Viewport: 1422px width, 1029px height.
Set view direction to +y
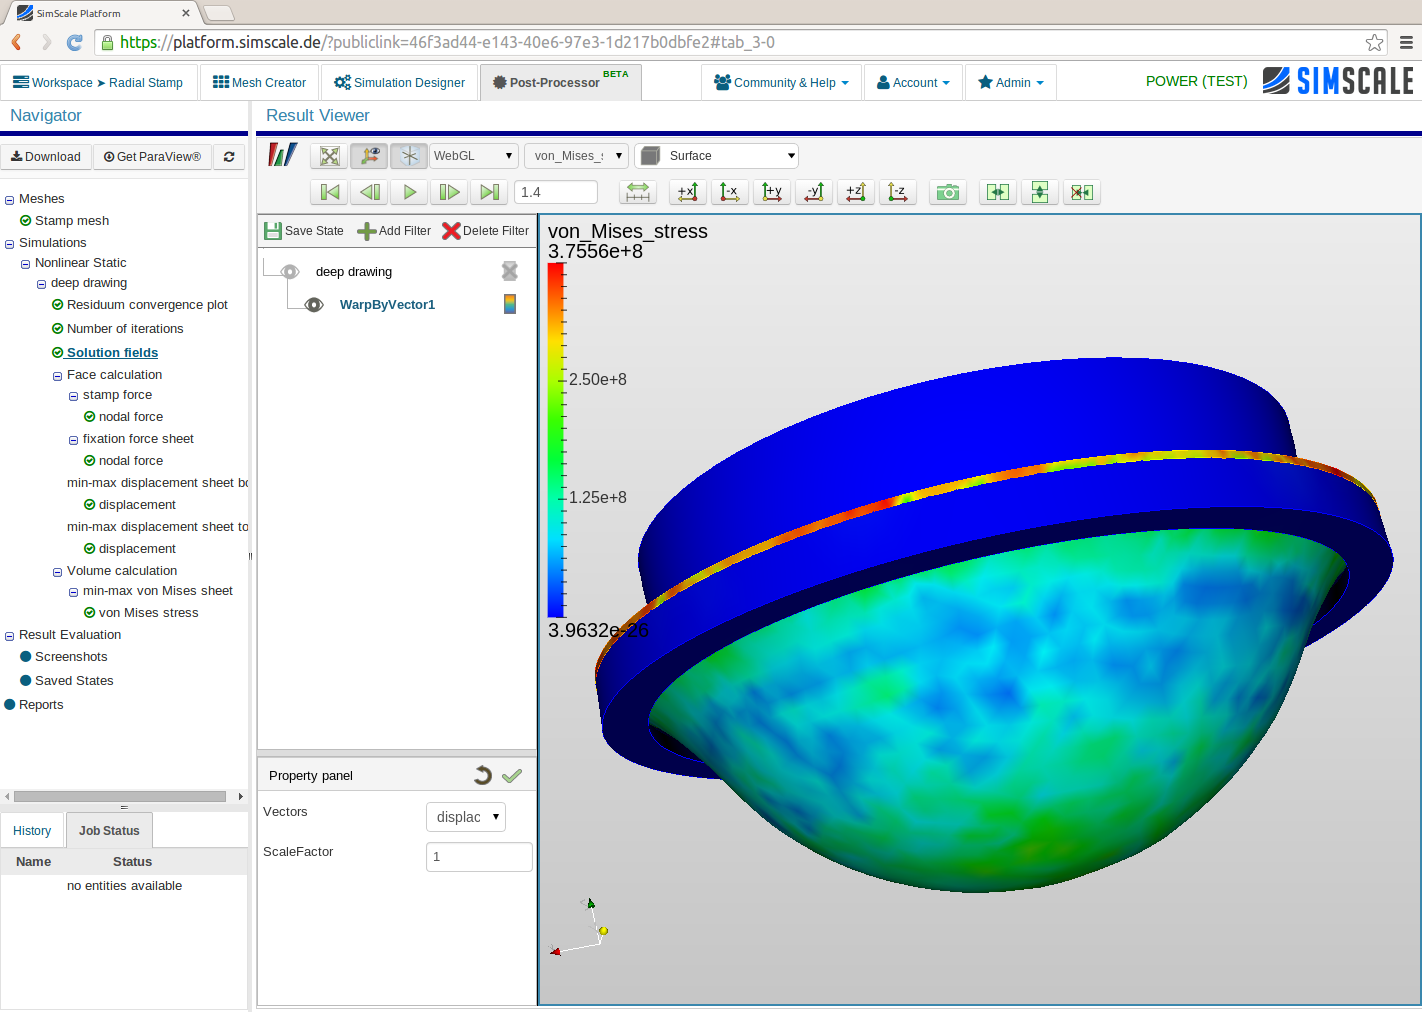pyautogui.click(x=772, y=192)
